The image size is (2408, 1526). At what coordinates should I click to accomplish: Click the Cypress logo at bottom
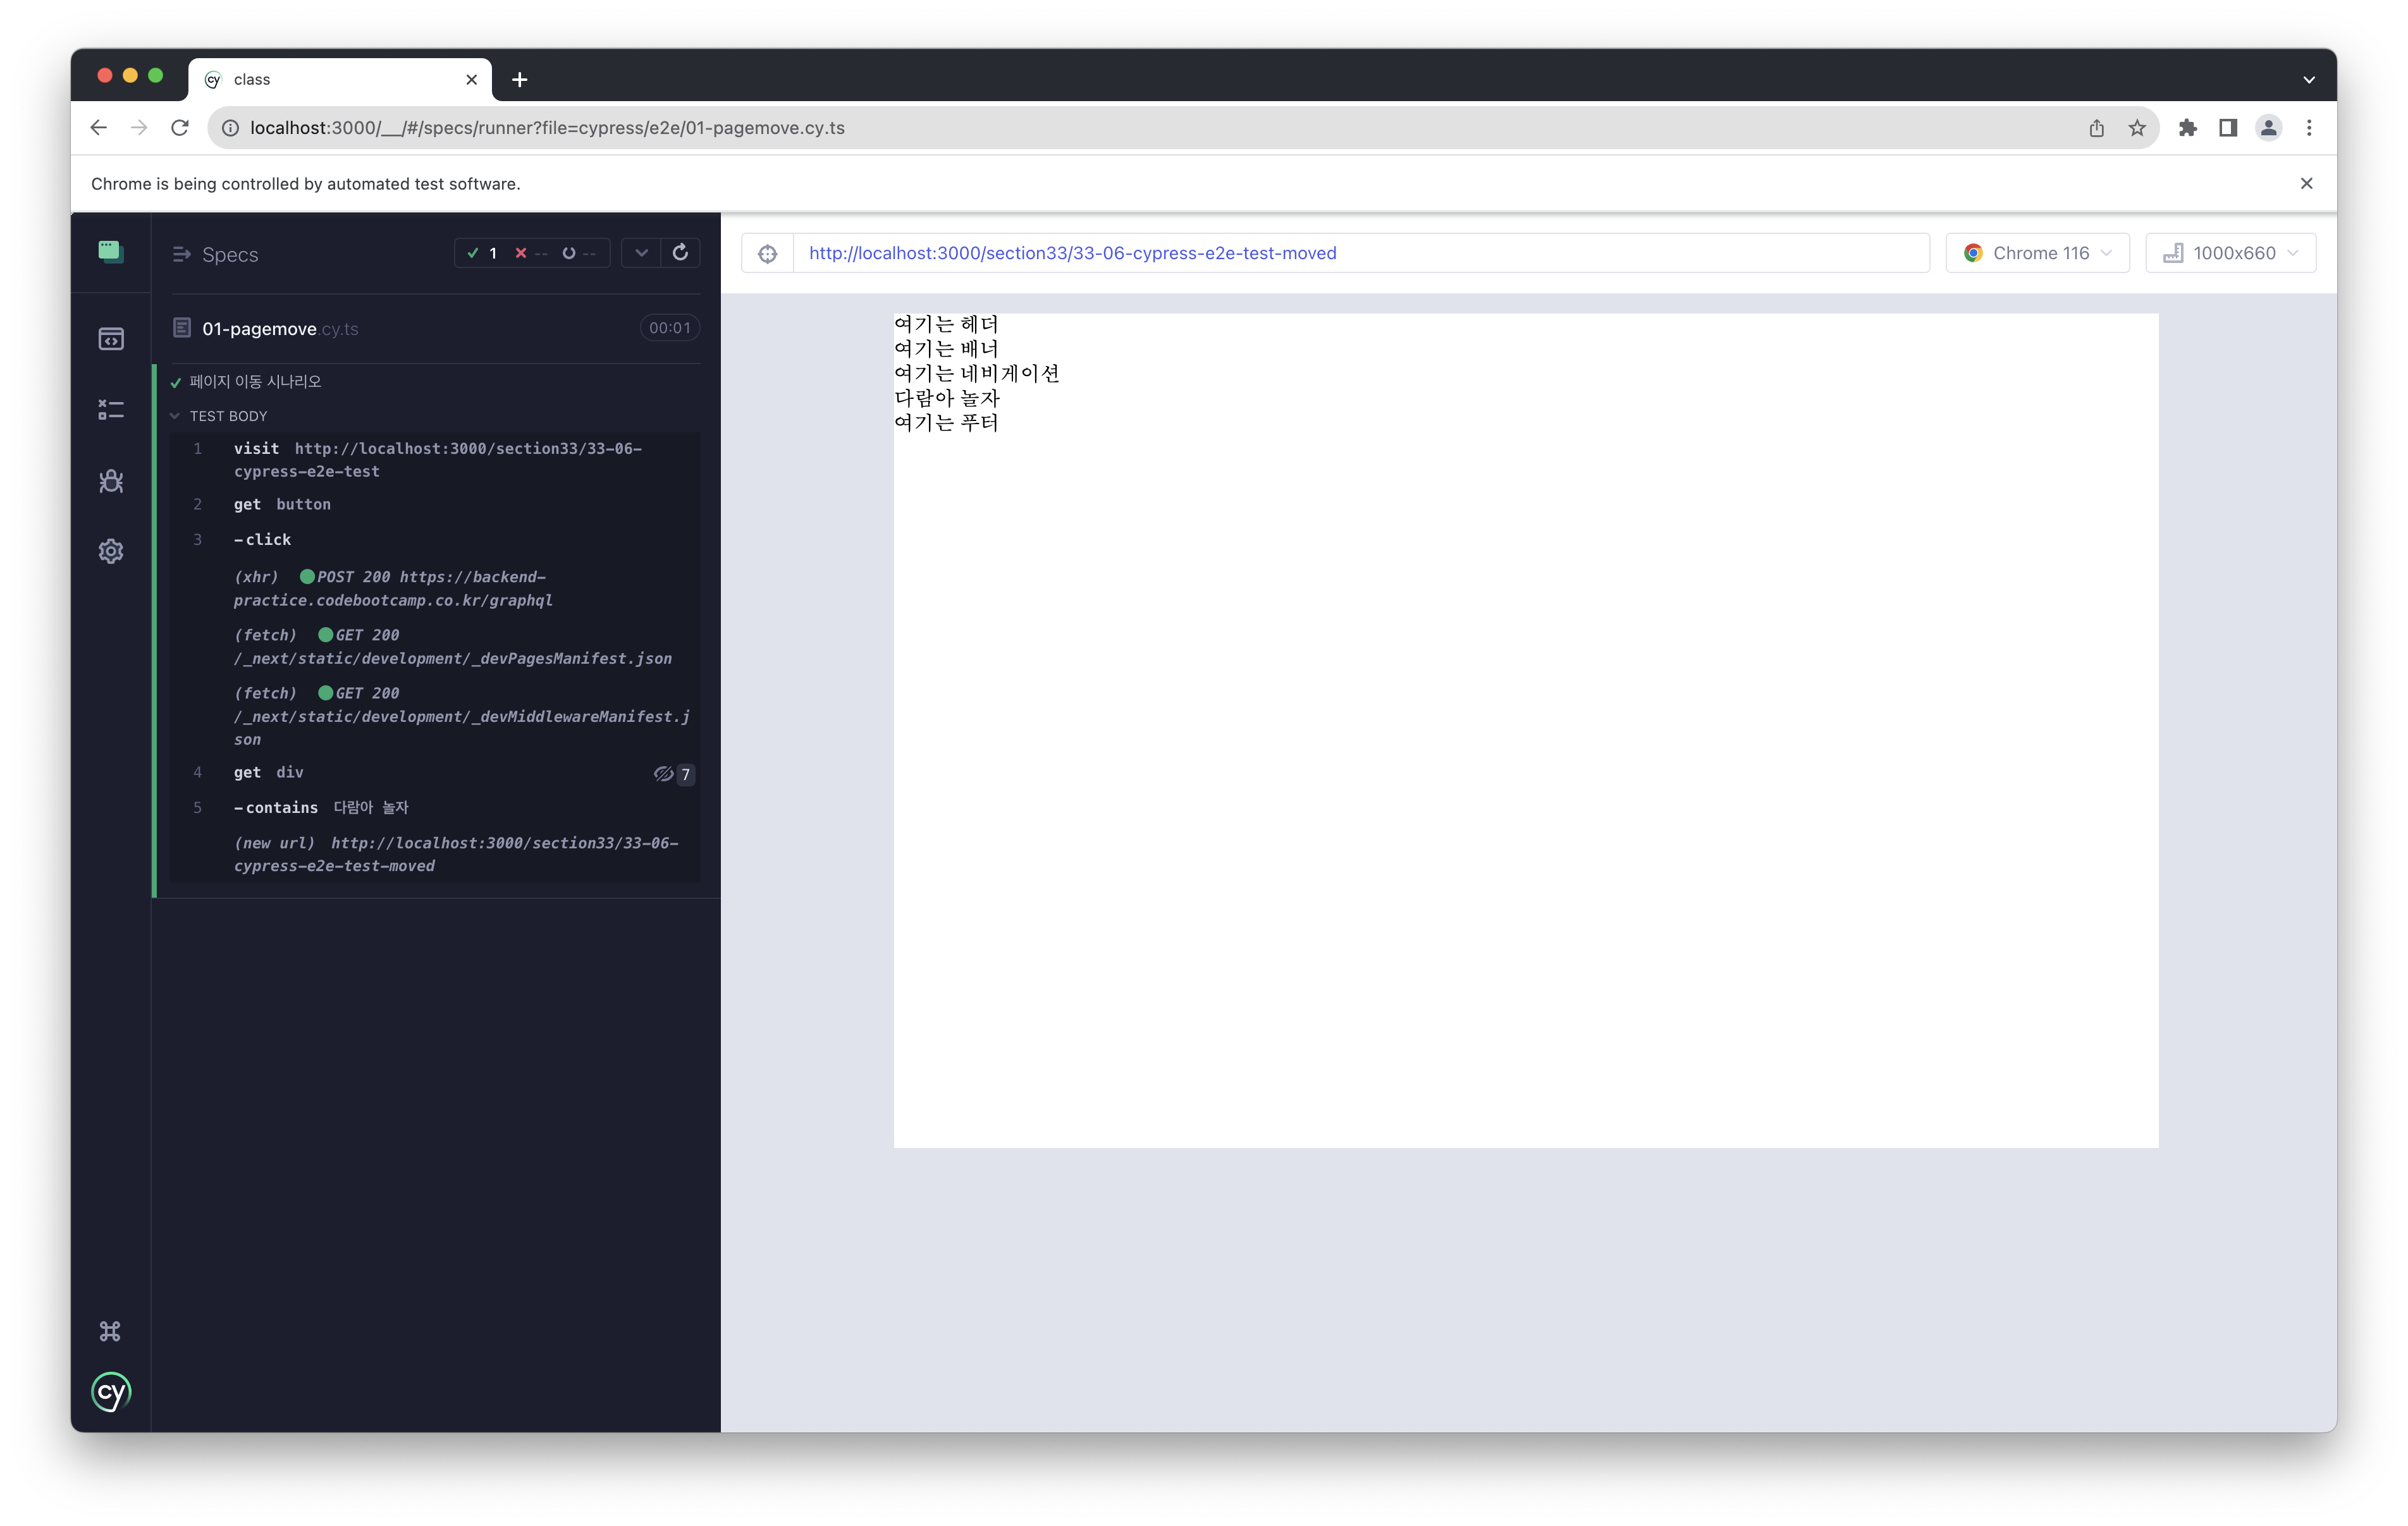pyautogui.click(x=111, y=1392)
